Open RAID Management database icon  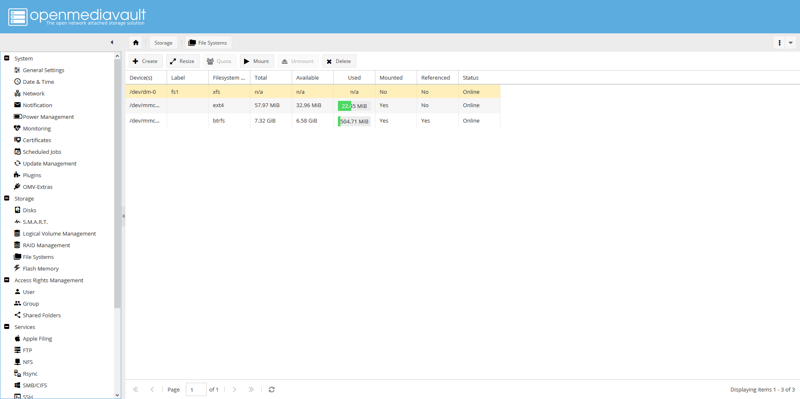(17, 245)
